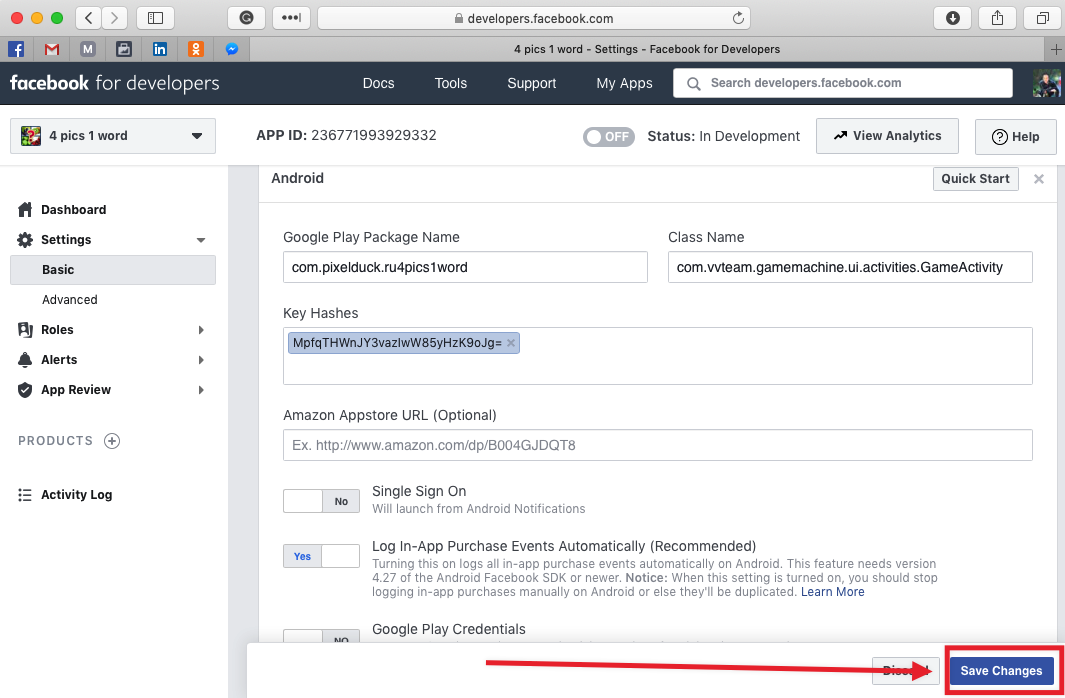This screenshot has width=1065, height=698.
Task: Open the 4 pics 1 word app dropdown
Action: click(113, 136)
